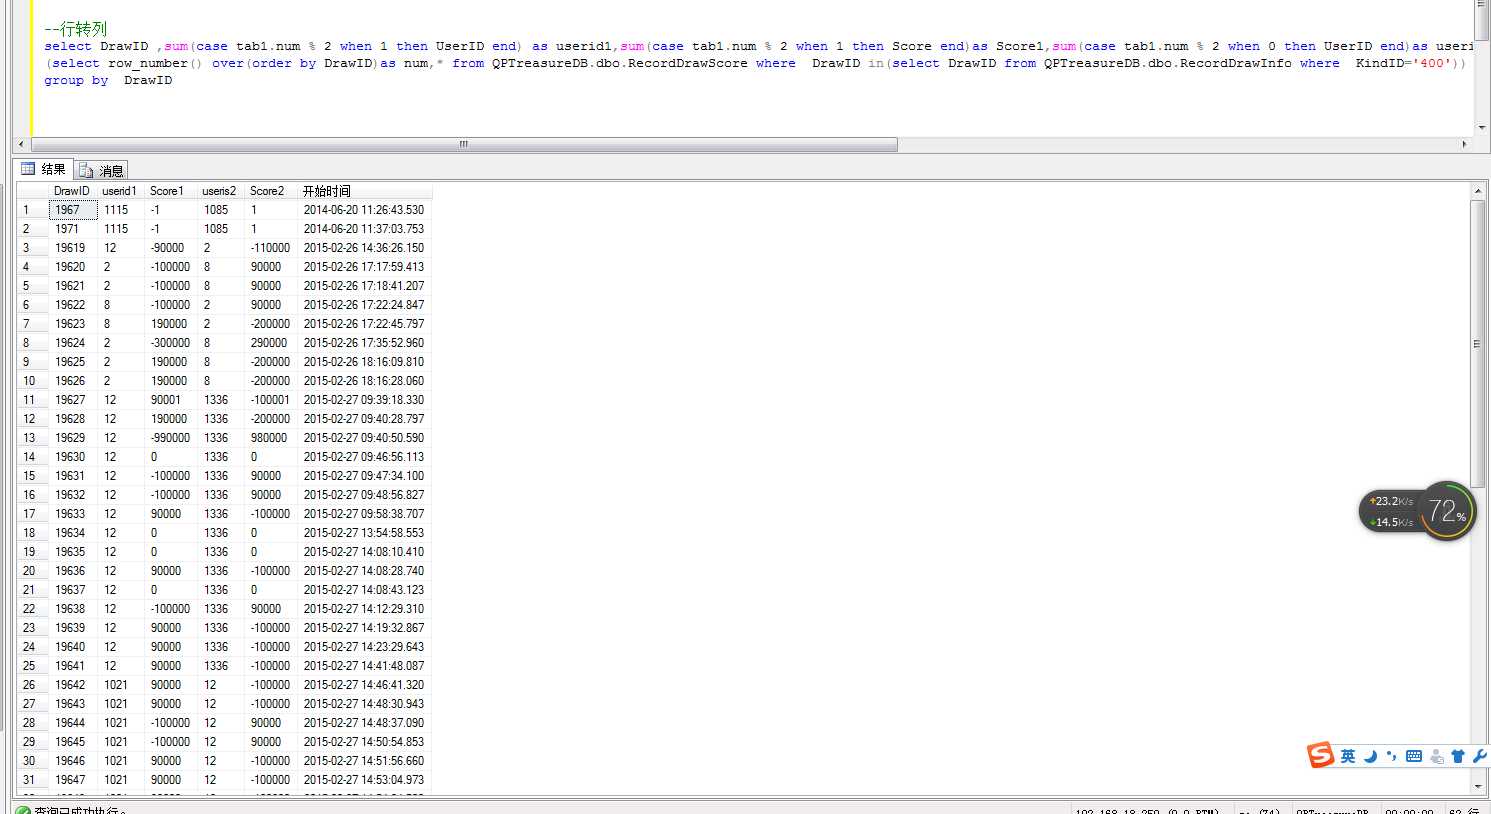Click the time cell 2014-06-20 11:37:03.753
Viewport: 1491px width, 814px height.
[x=365, y=229]
